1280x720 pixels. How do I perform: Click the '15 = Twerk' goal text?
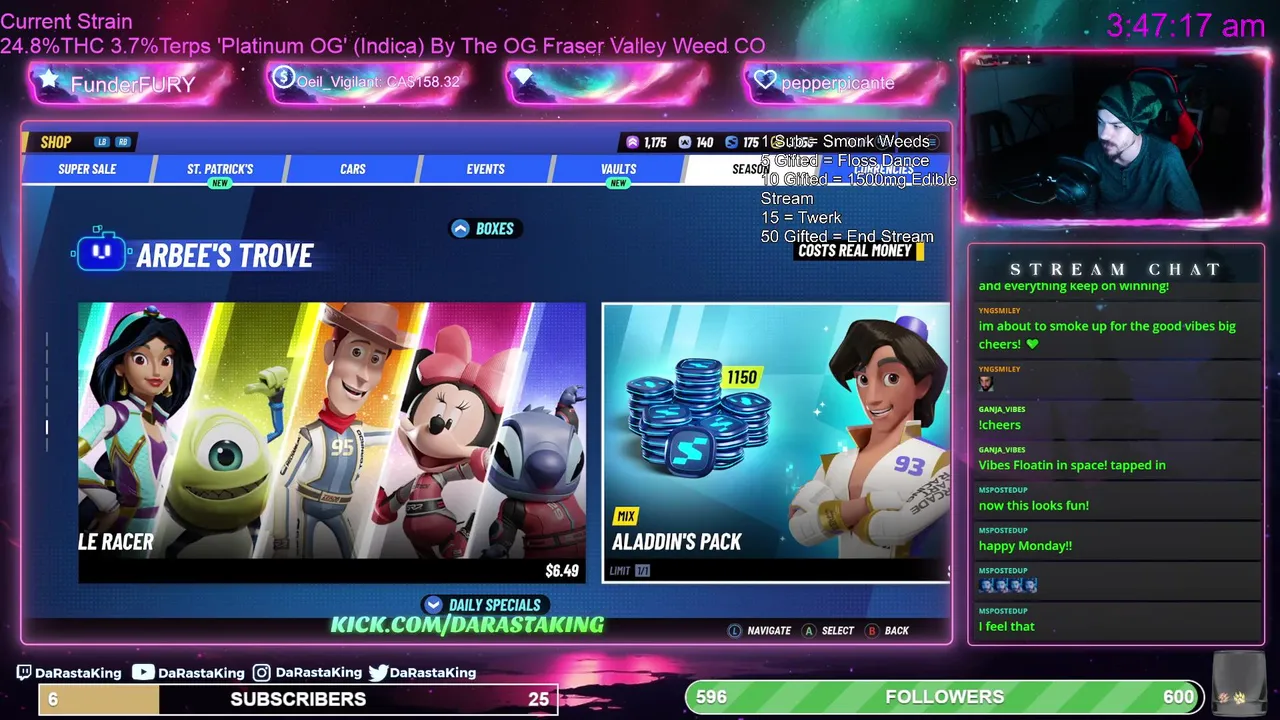point(801,218)
